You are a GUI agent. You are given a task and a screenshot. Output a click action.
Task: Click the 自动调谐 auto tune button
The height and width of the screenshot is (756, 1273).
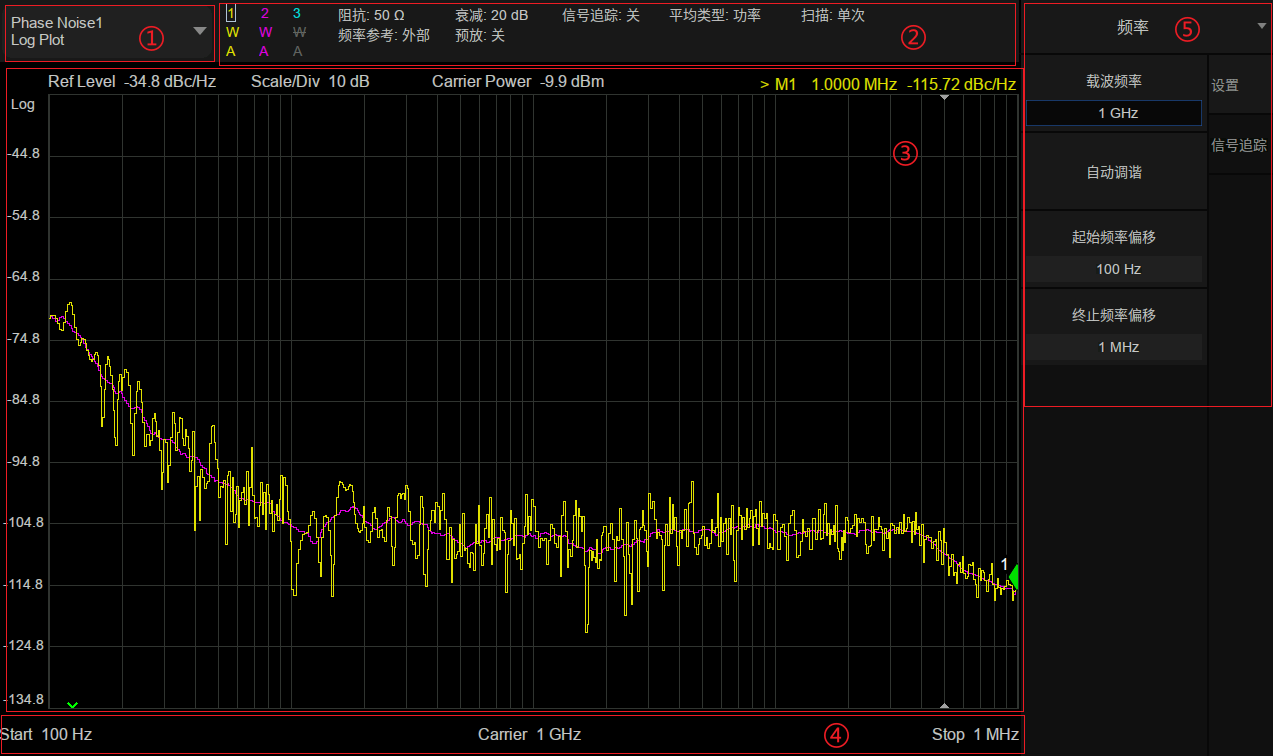(x=1115, y=172)
